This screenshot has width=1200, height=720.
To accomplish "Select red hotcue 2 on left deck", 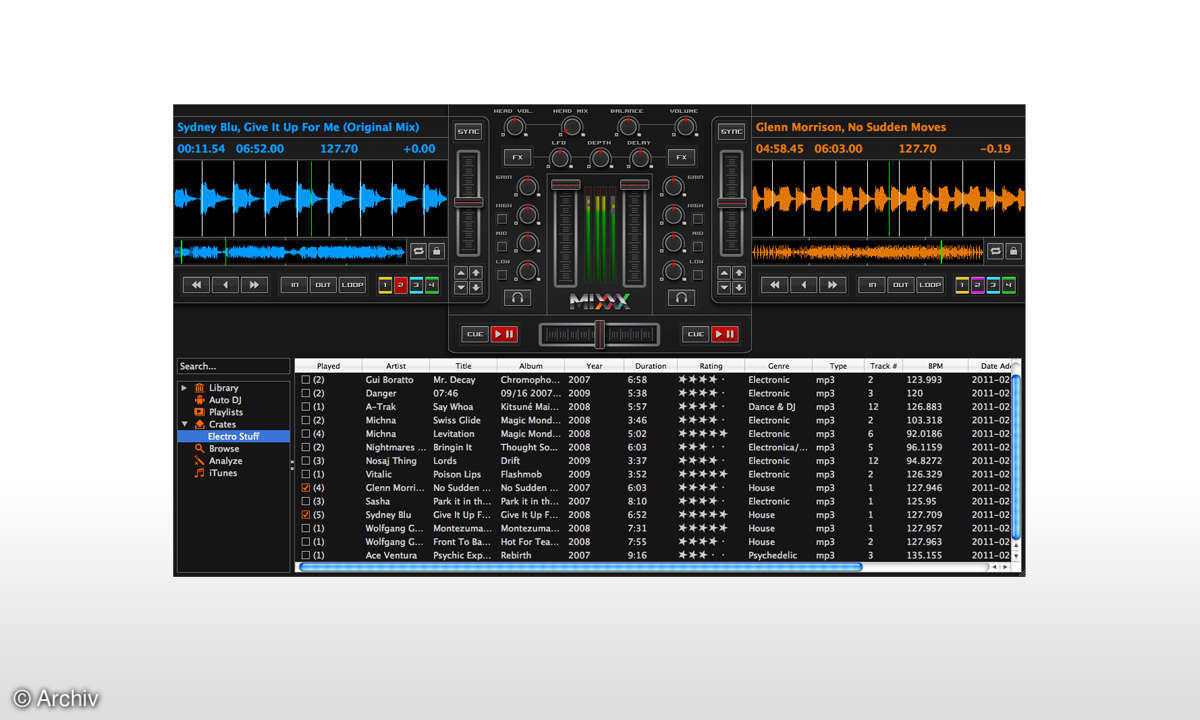I will (400, 285).
